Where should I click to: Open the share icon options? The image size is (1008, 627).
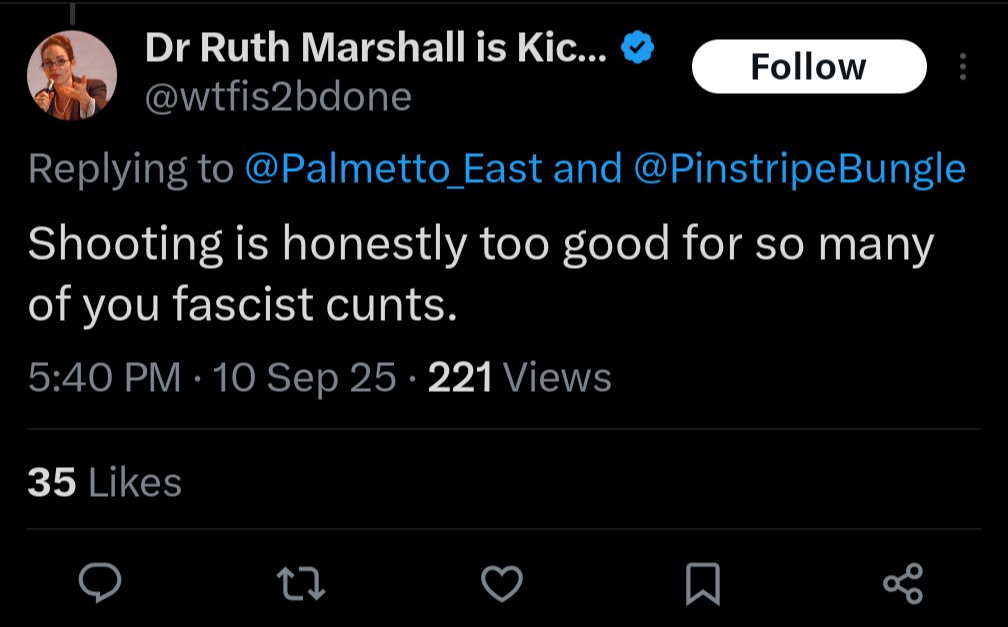903,583
